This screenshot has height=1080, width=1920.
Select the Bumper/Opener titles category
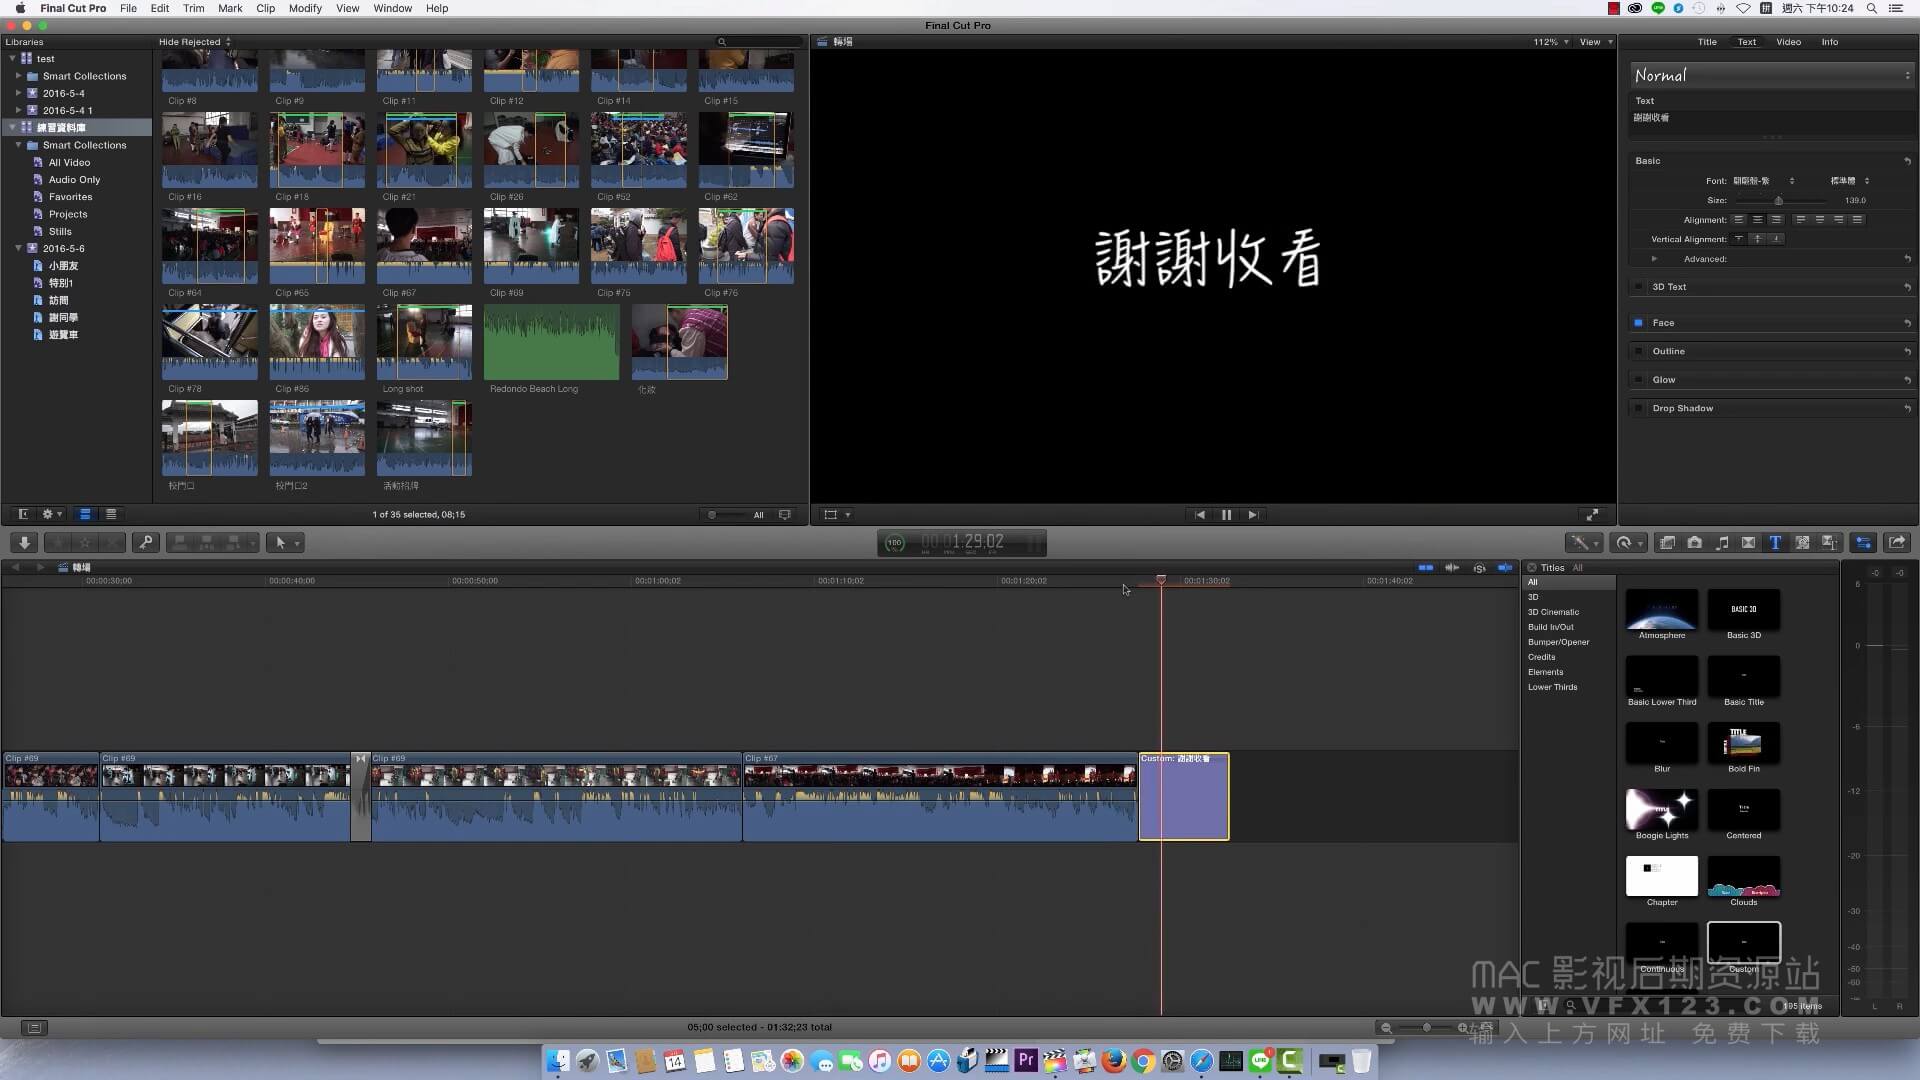[x=1558, y=642]
